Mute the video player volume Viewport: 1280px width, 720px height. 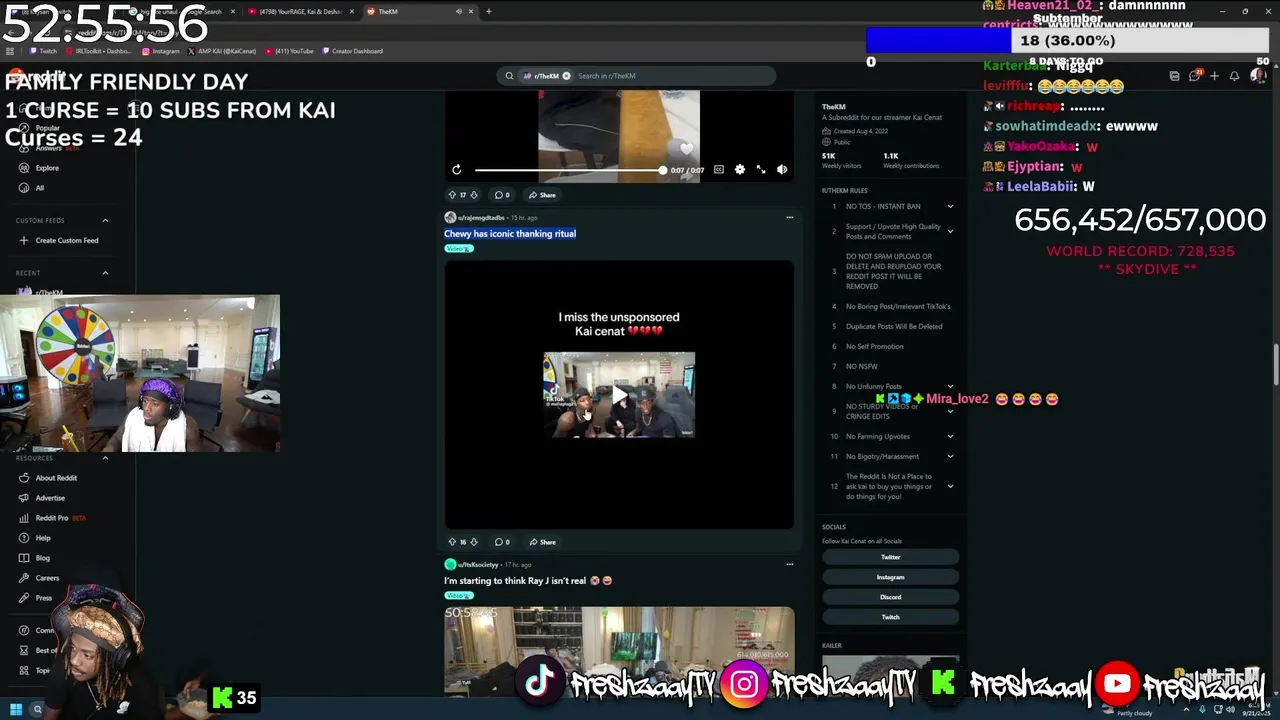[782, 170]
